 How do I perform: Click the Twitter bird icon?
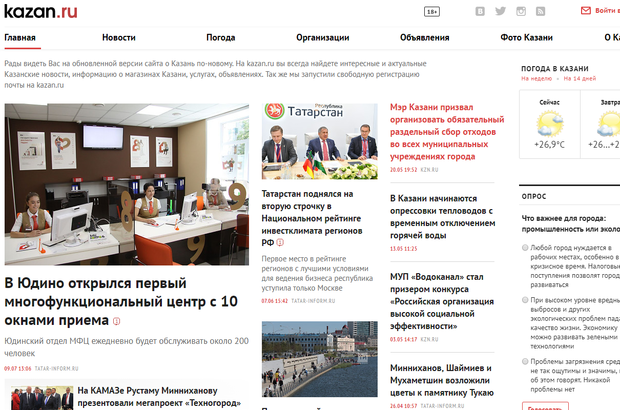click(x=500, y=11)
